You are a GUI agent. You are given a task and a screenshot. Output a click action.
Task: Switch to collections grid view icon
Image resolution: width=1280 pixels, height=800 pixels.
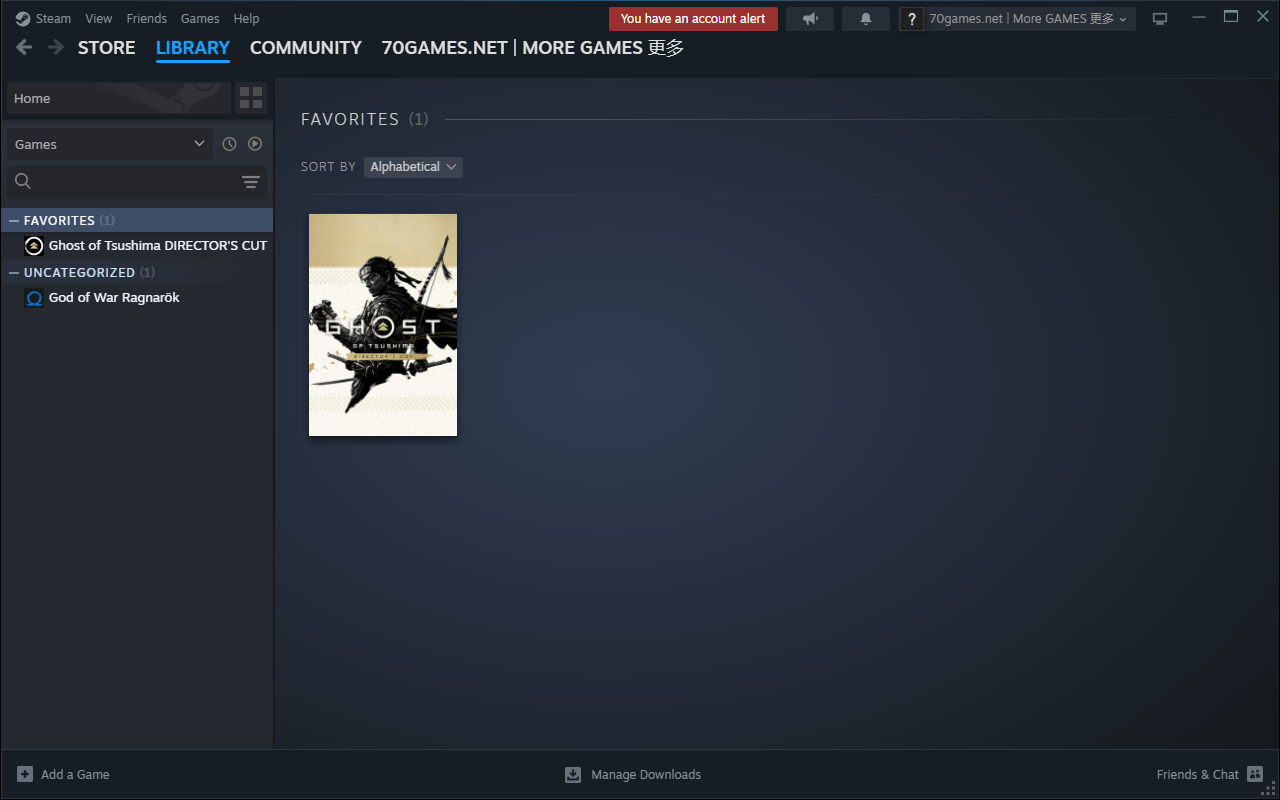[251, 98]
